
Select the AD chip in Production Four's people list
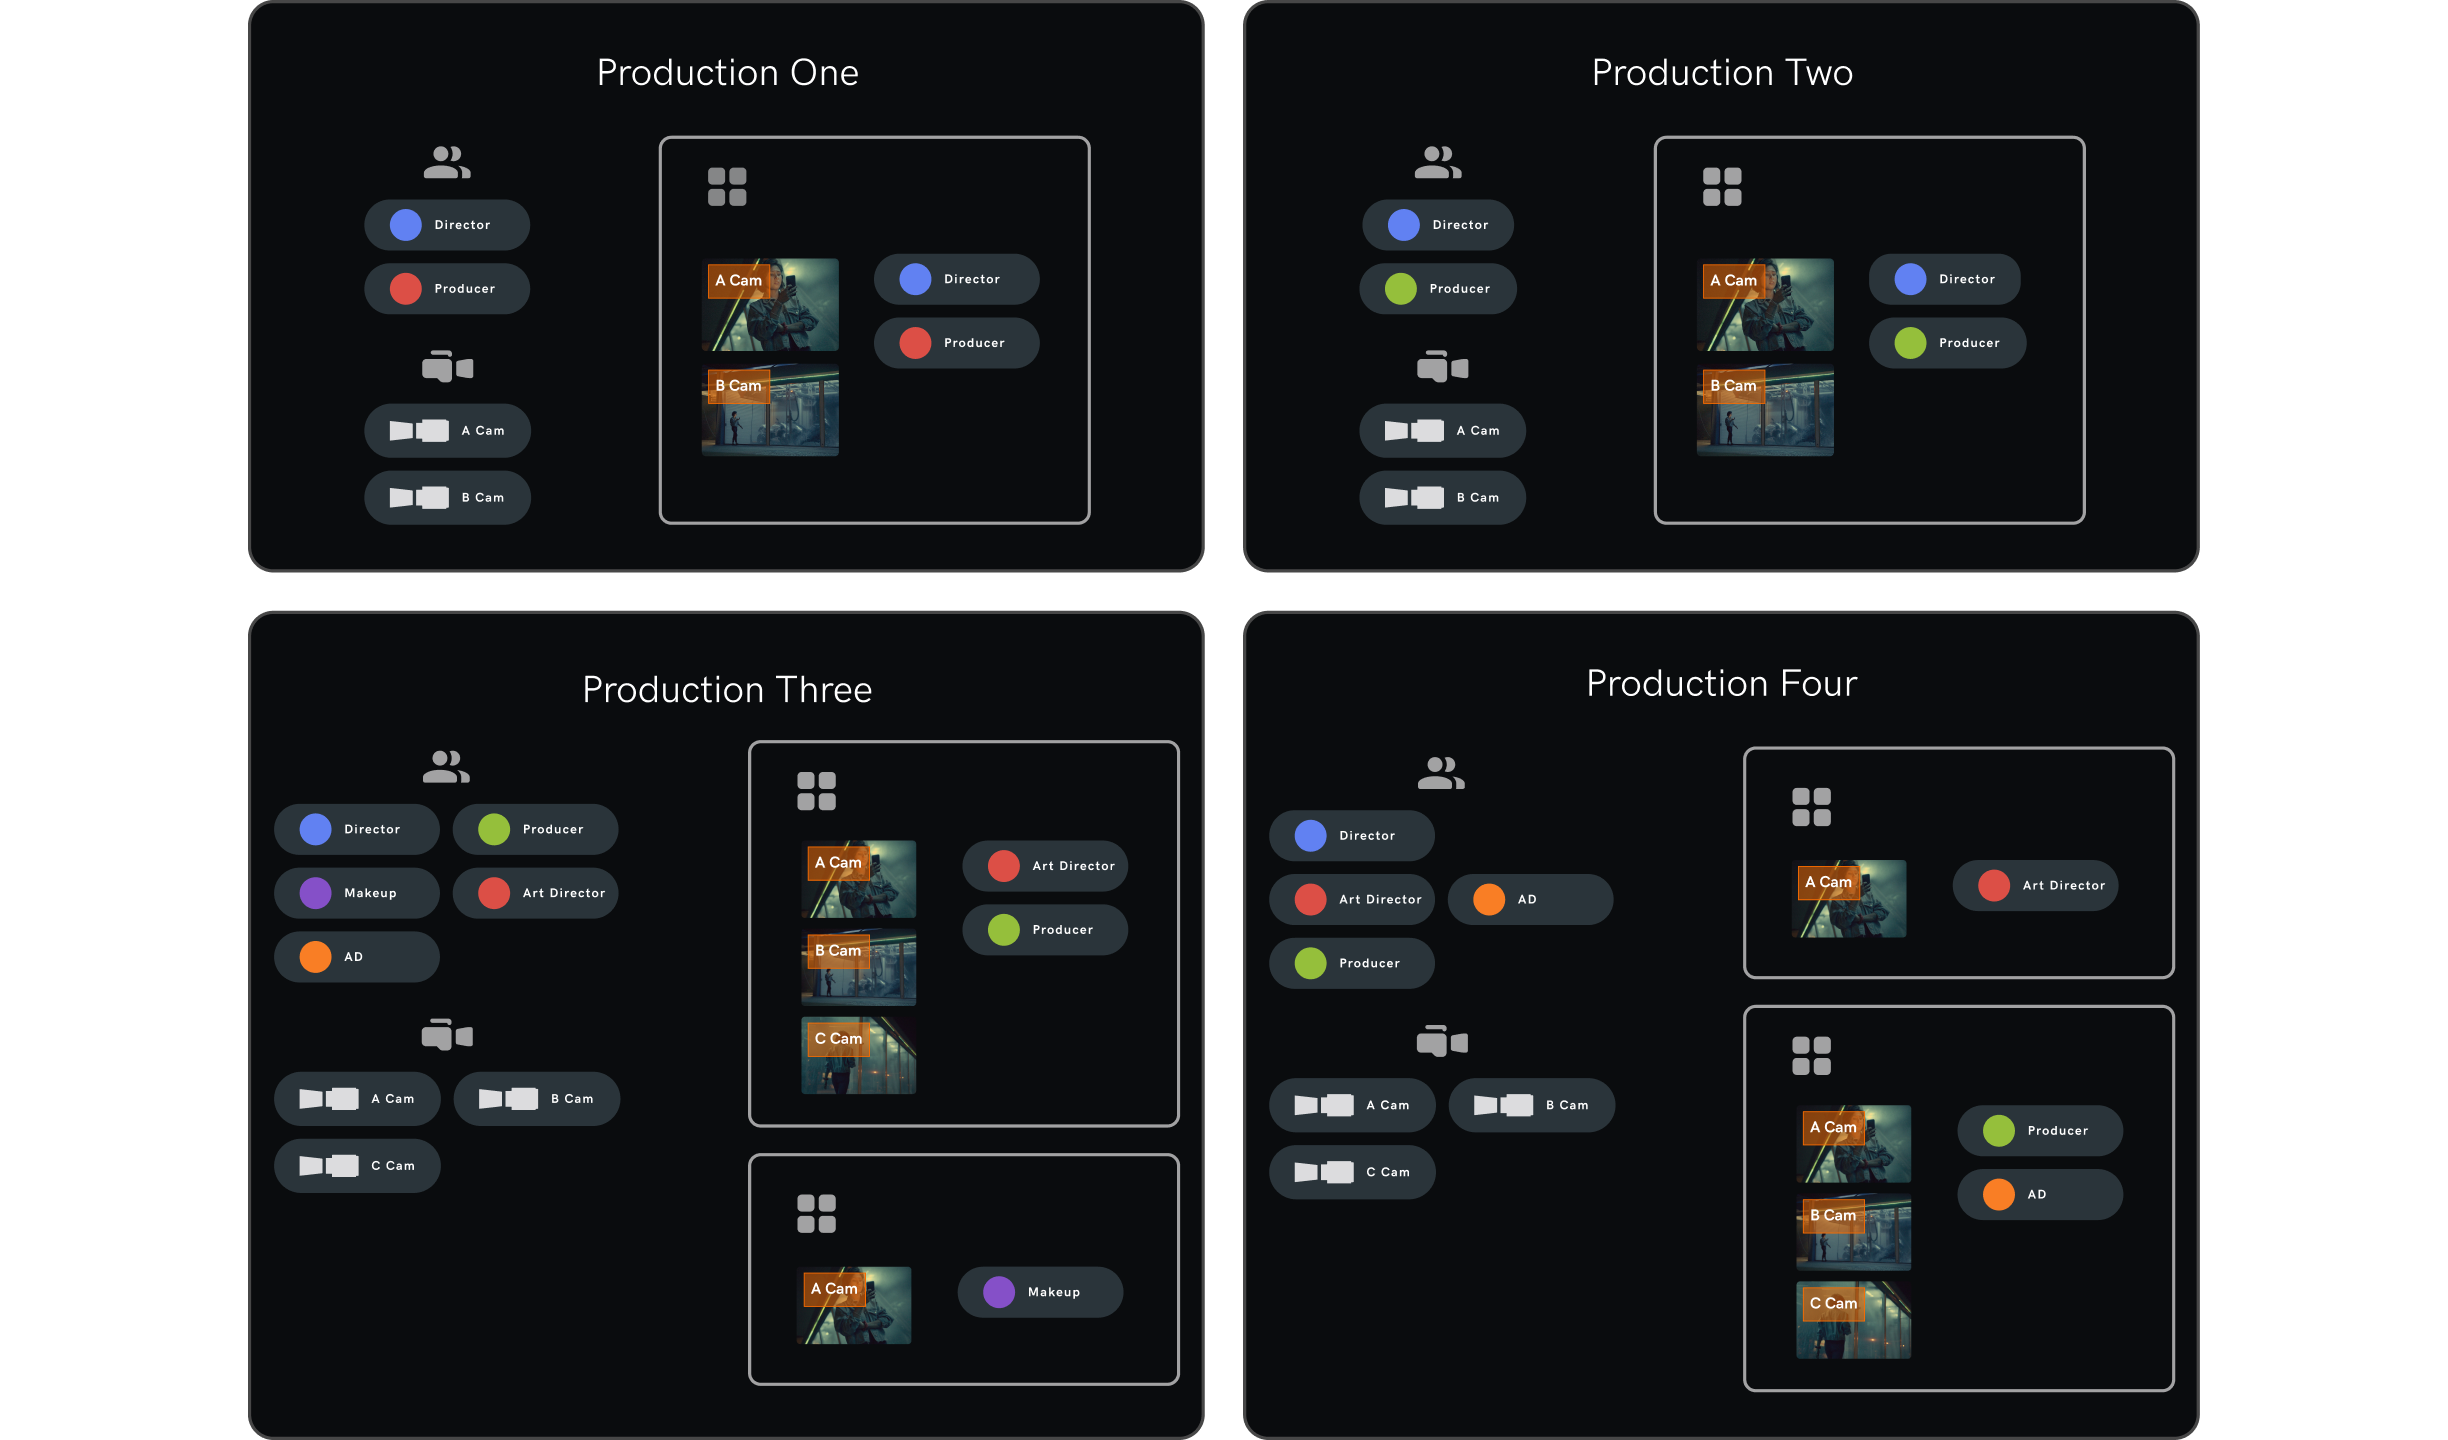pyautogui.click(x=1529, y=900)
